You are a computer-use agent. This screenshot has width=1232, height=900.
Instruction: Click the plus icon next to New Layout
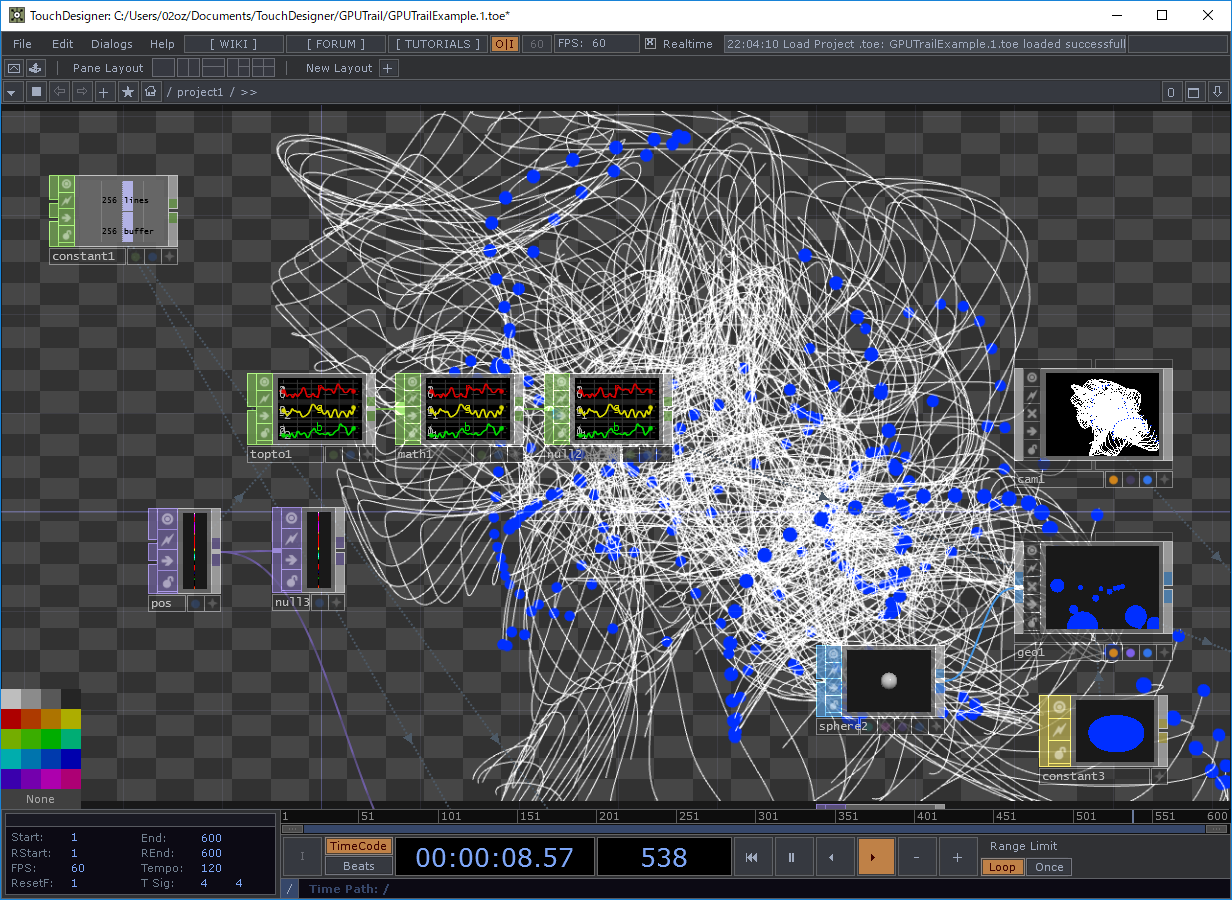(x=389, y=68)
